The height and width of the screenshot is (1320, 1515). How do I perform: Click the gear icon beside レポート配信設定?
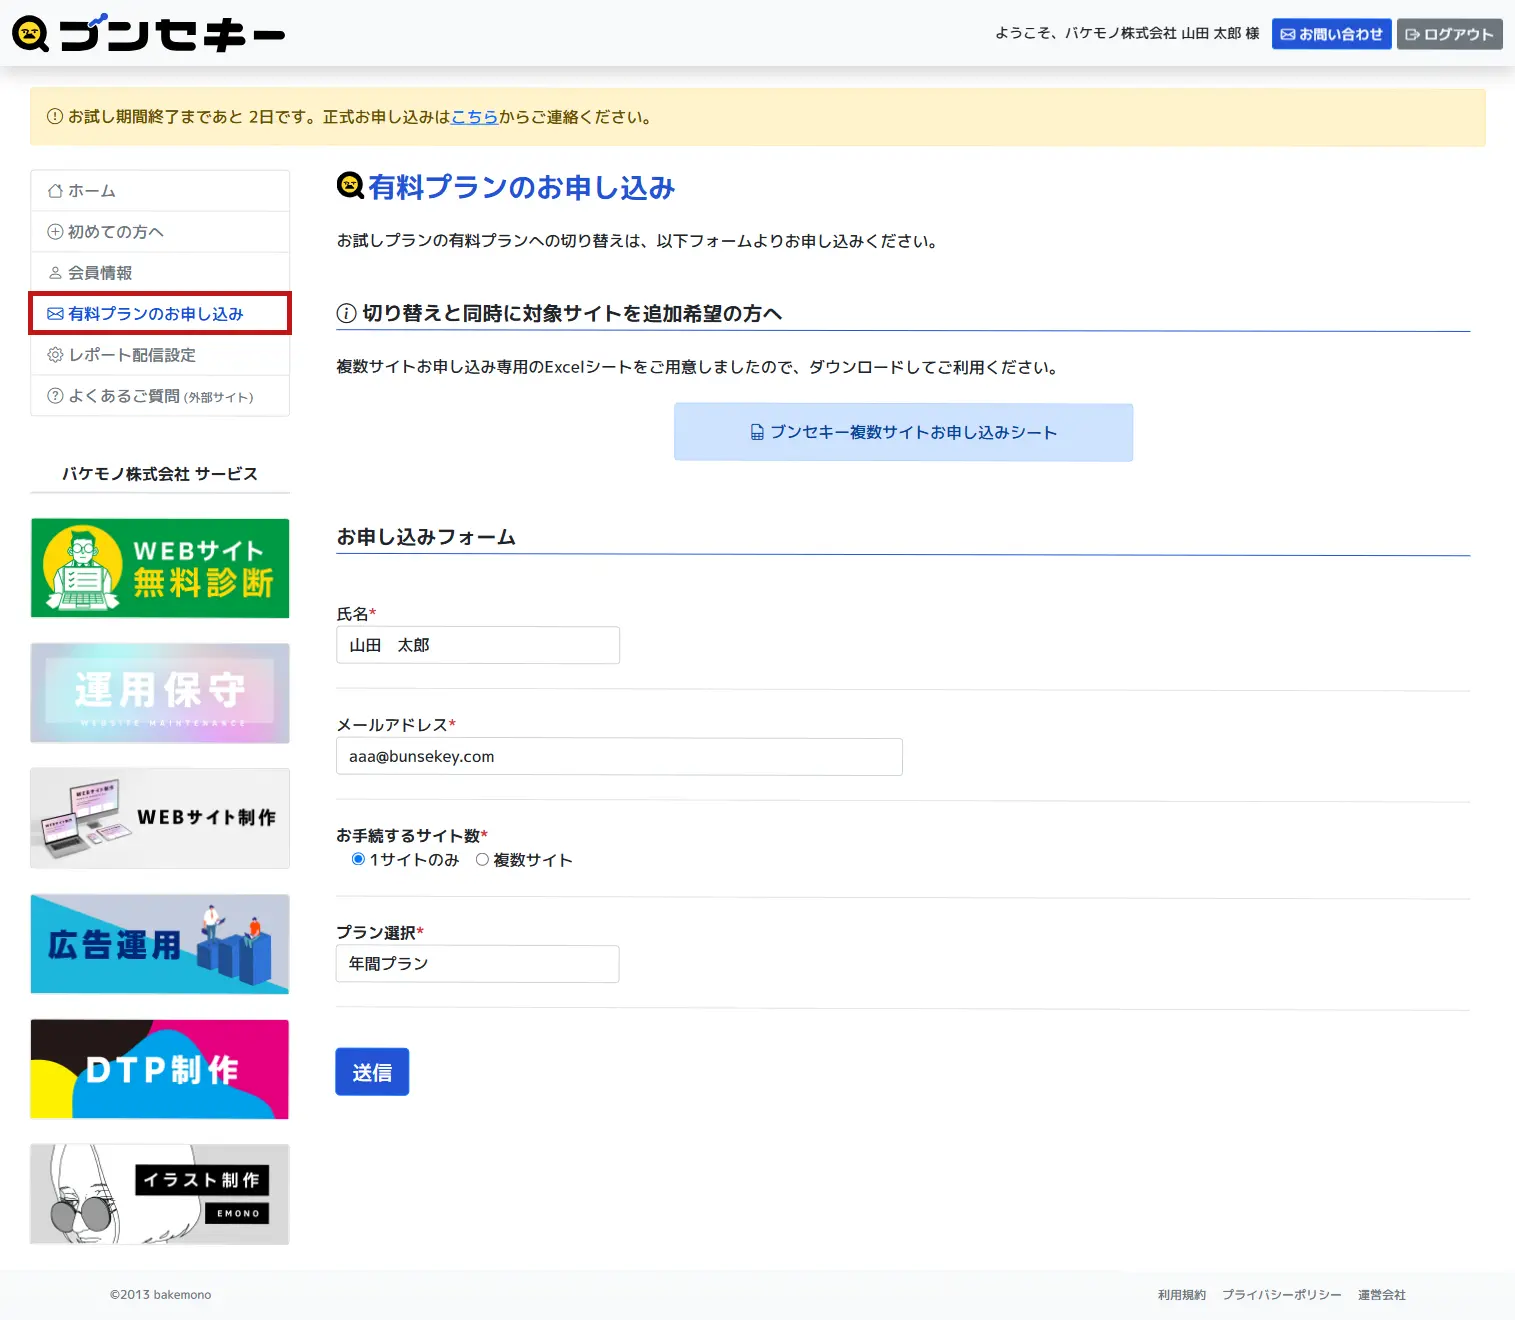pos(55,355)
